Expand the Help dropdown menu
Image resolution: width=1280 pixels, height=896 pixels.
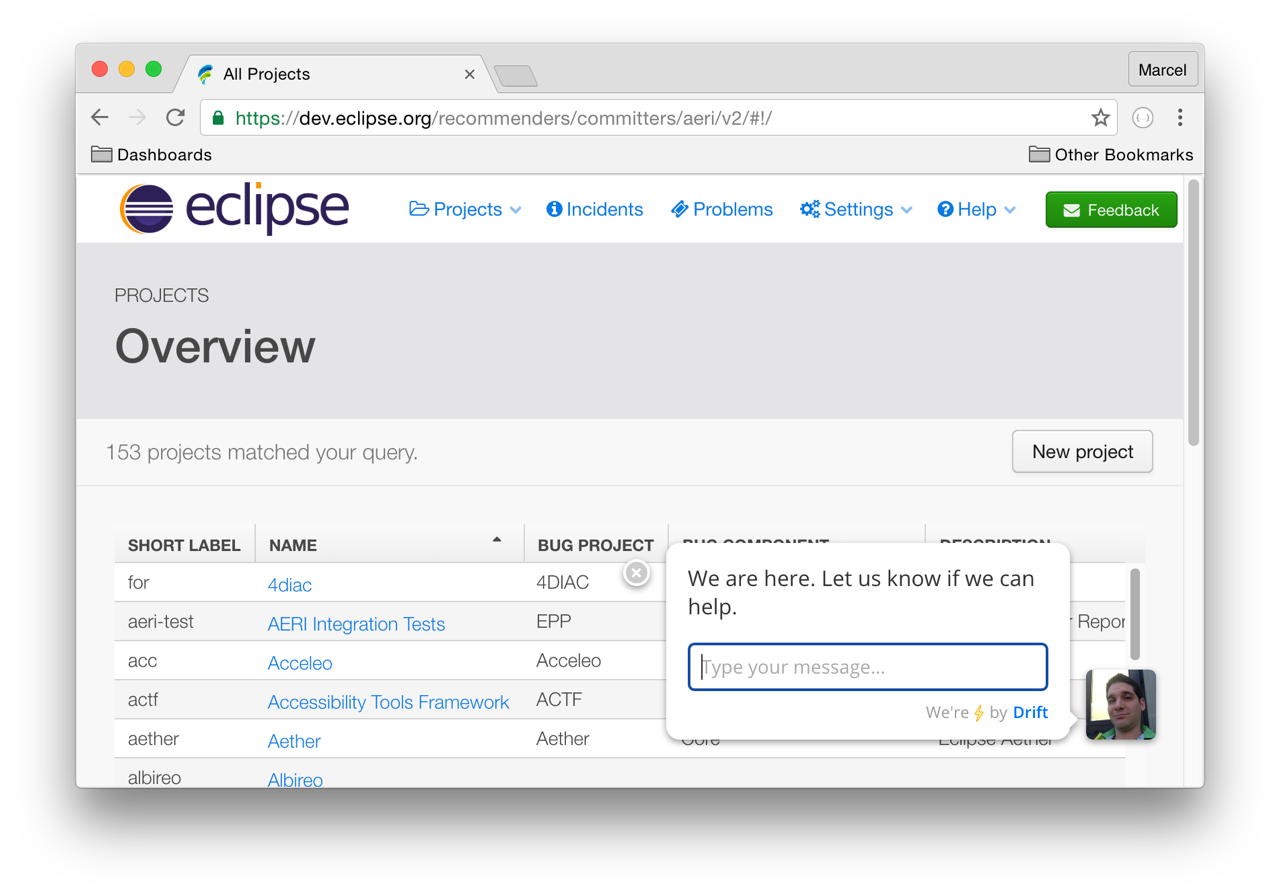click(x=976, y=210)
